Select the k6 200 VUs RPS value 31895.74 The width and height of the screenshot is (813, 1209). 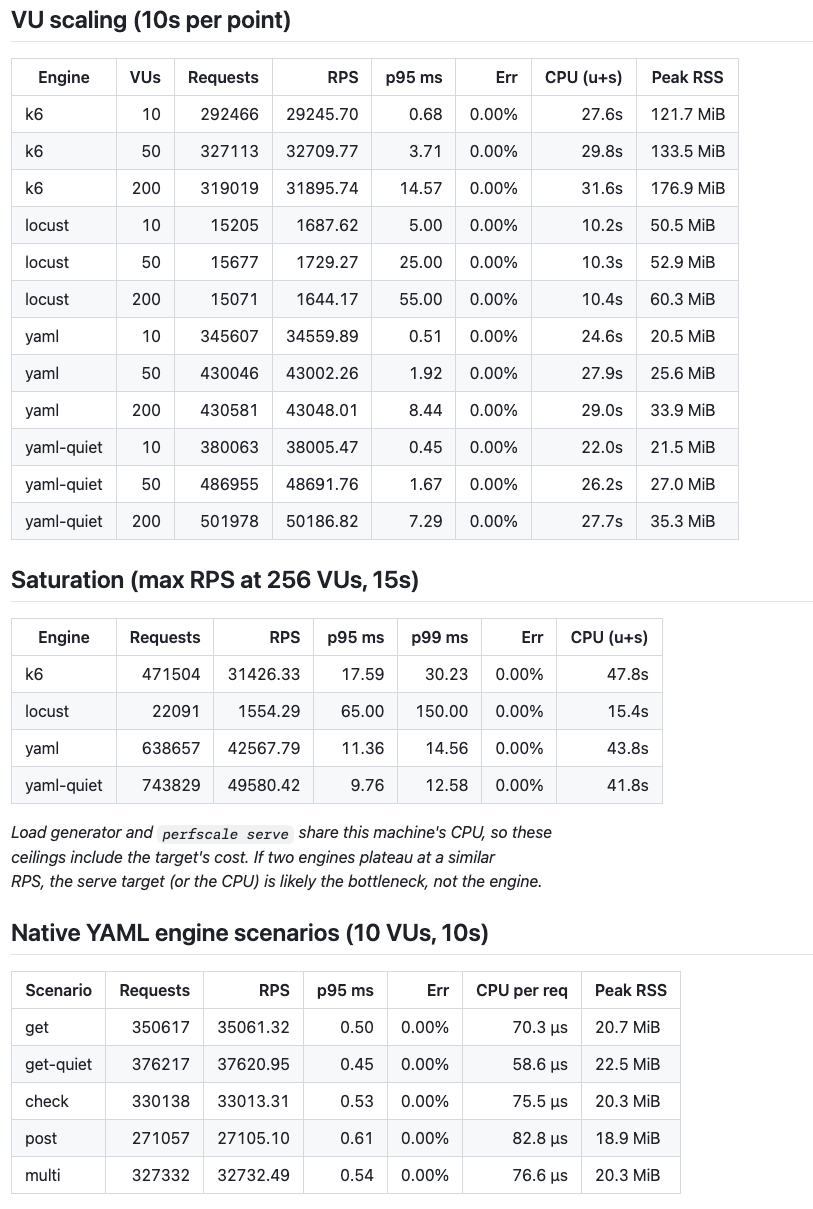click(322, 188)
